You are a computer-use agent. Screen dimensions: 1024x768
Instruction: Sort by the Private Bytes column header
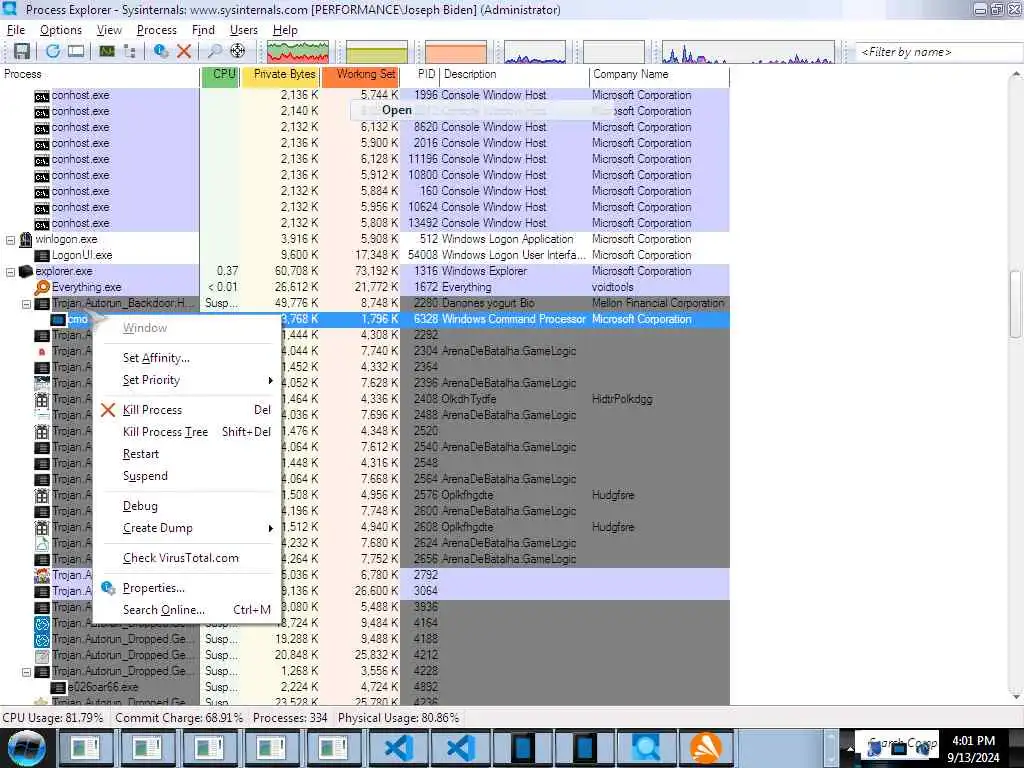coord(281,74)
